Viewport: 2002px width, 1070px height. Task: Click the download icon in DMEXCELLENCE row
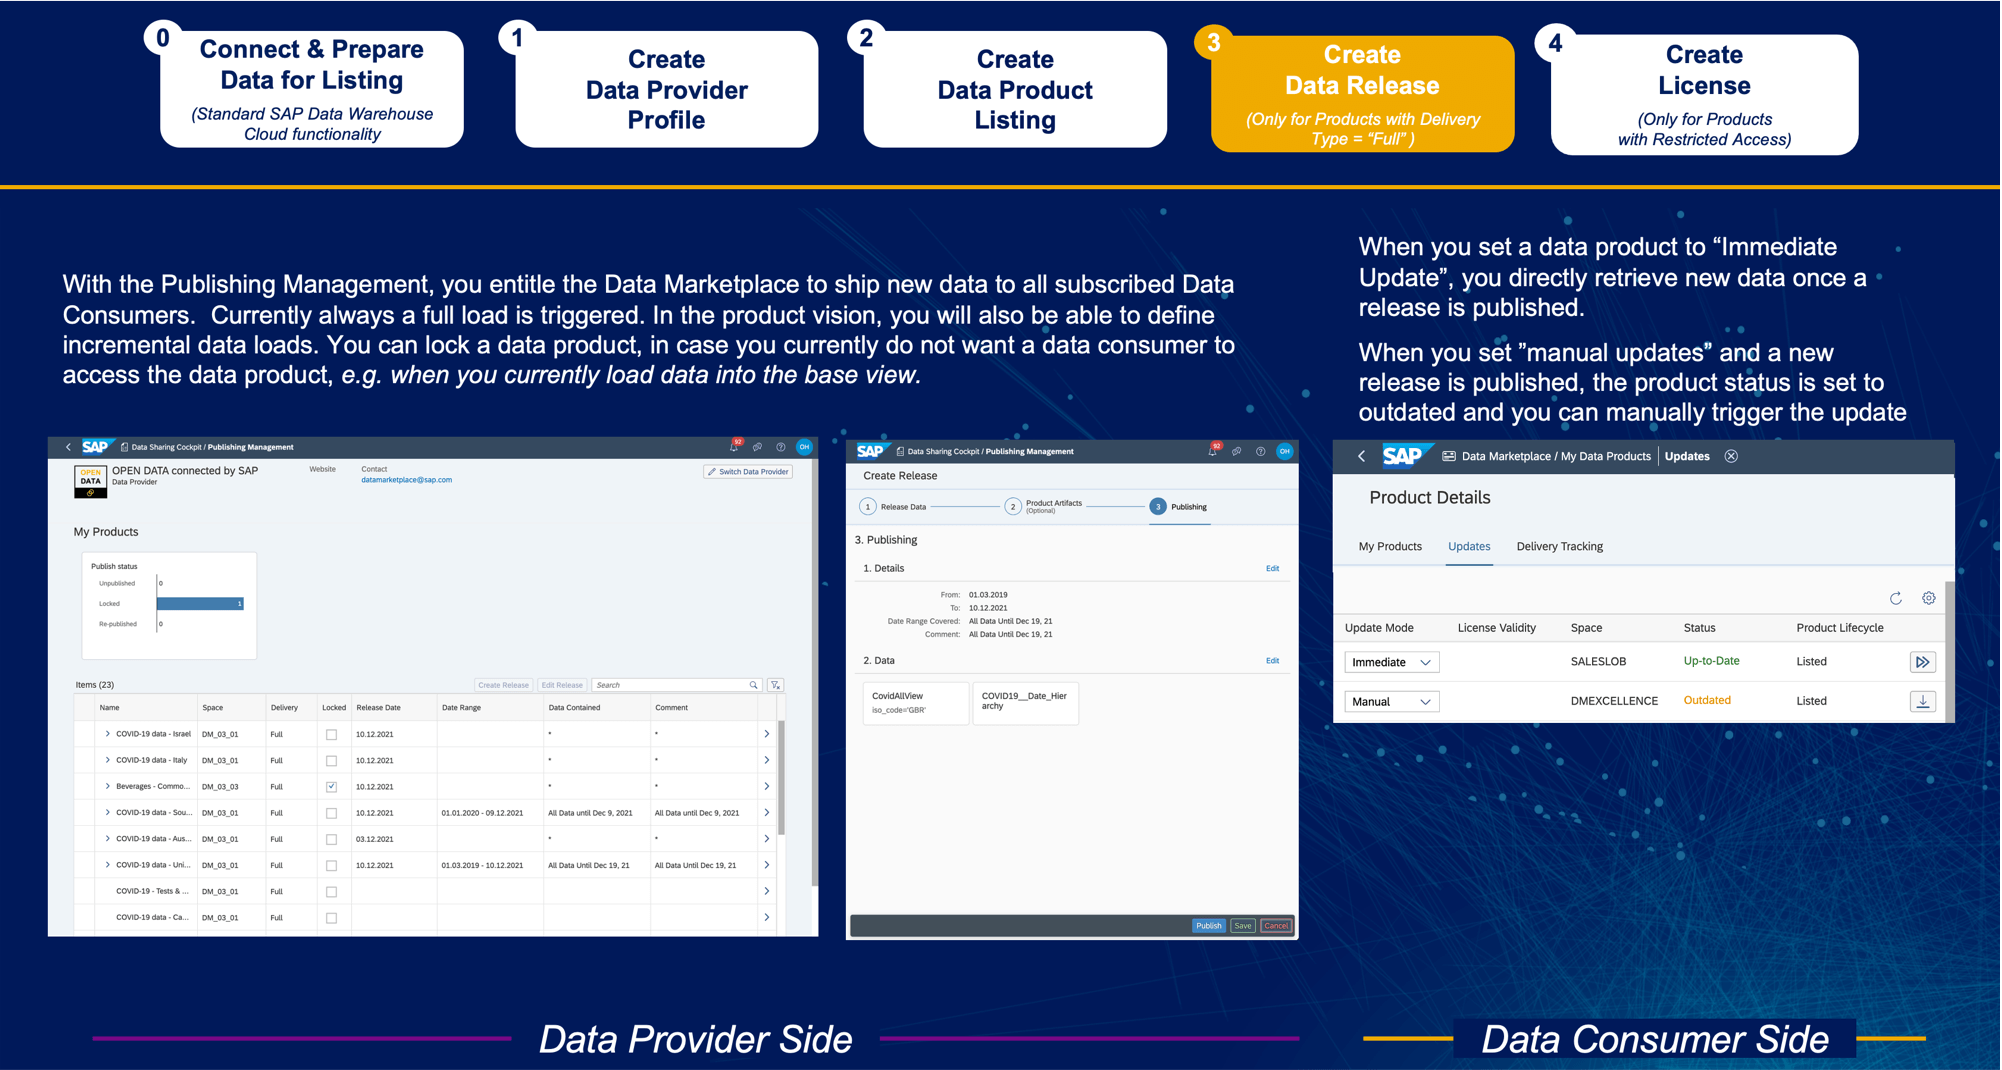pyautogui.click(x=1922, y=701)
